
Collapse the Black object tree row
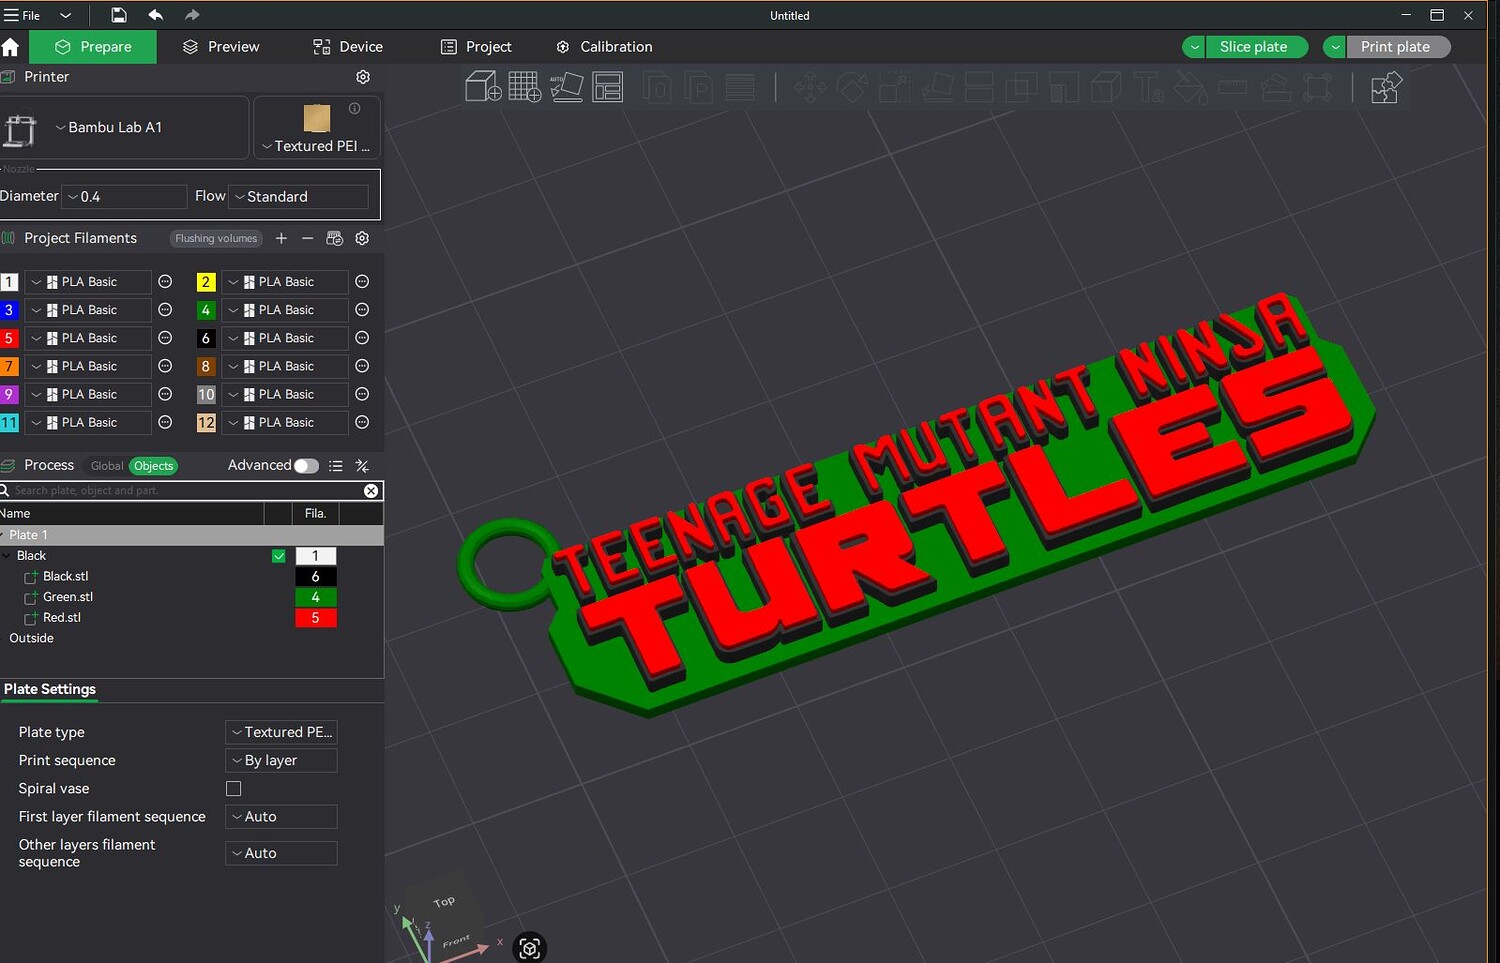click(x=7, y=556)
